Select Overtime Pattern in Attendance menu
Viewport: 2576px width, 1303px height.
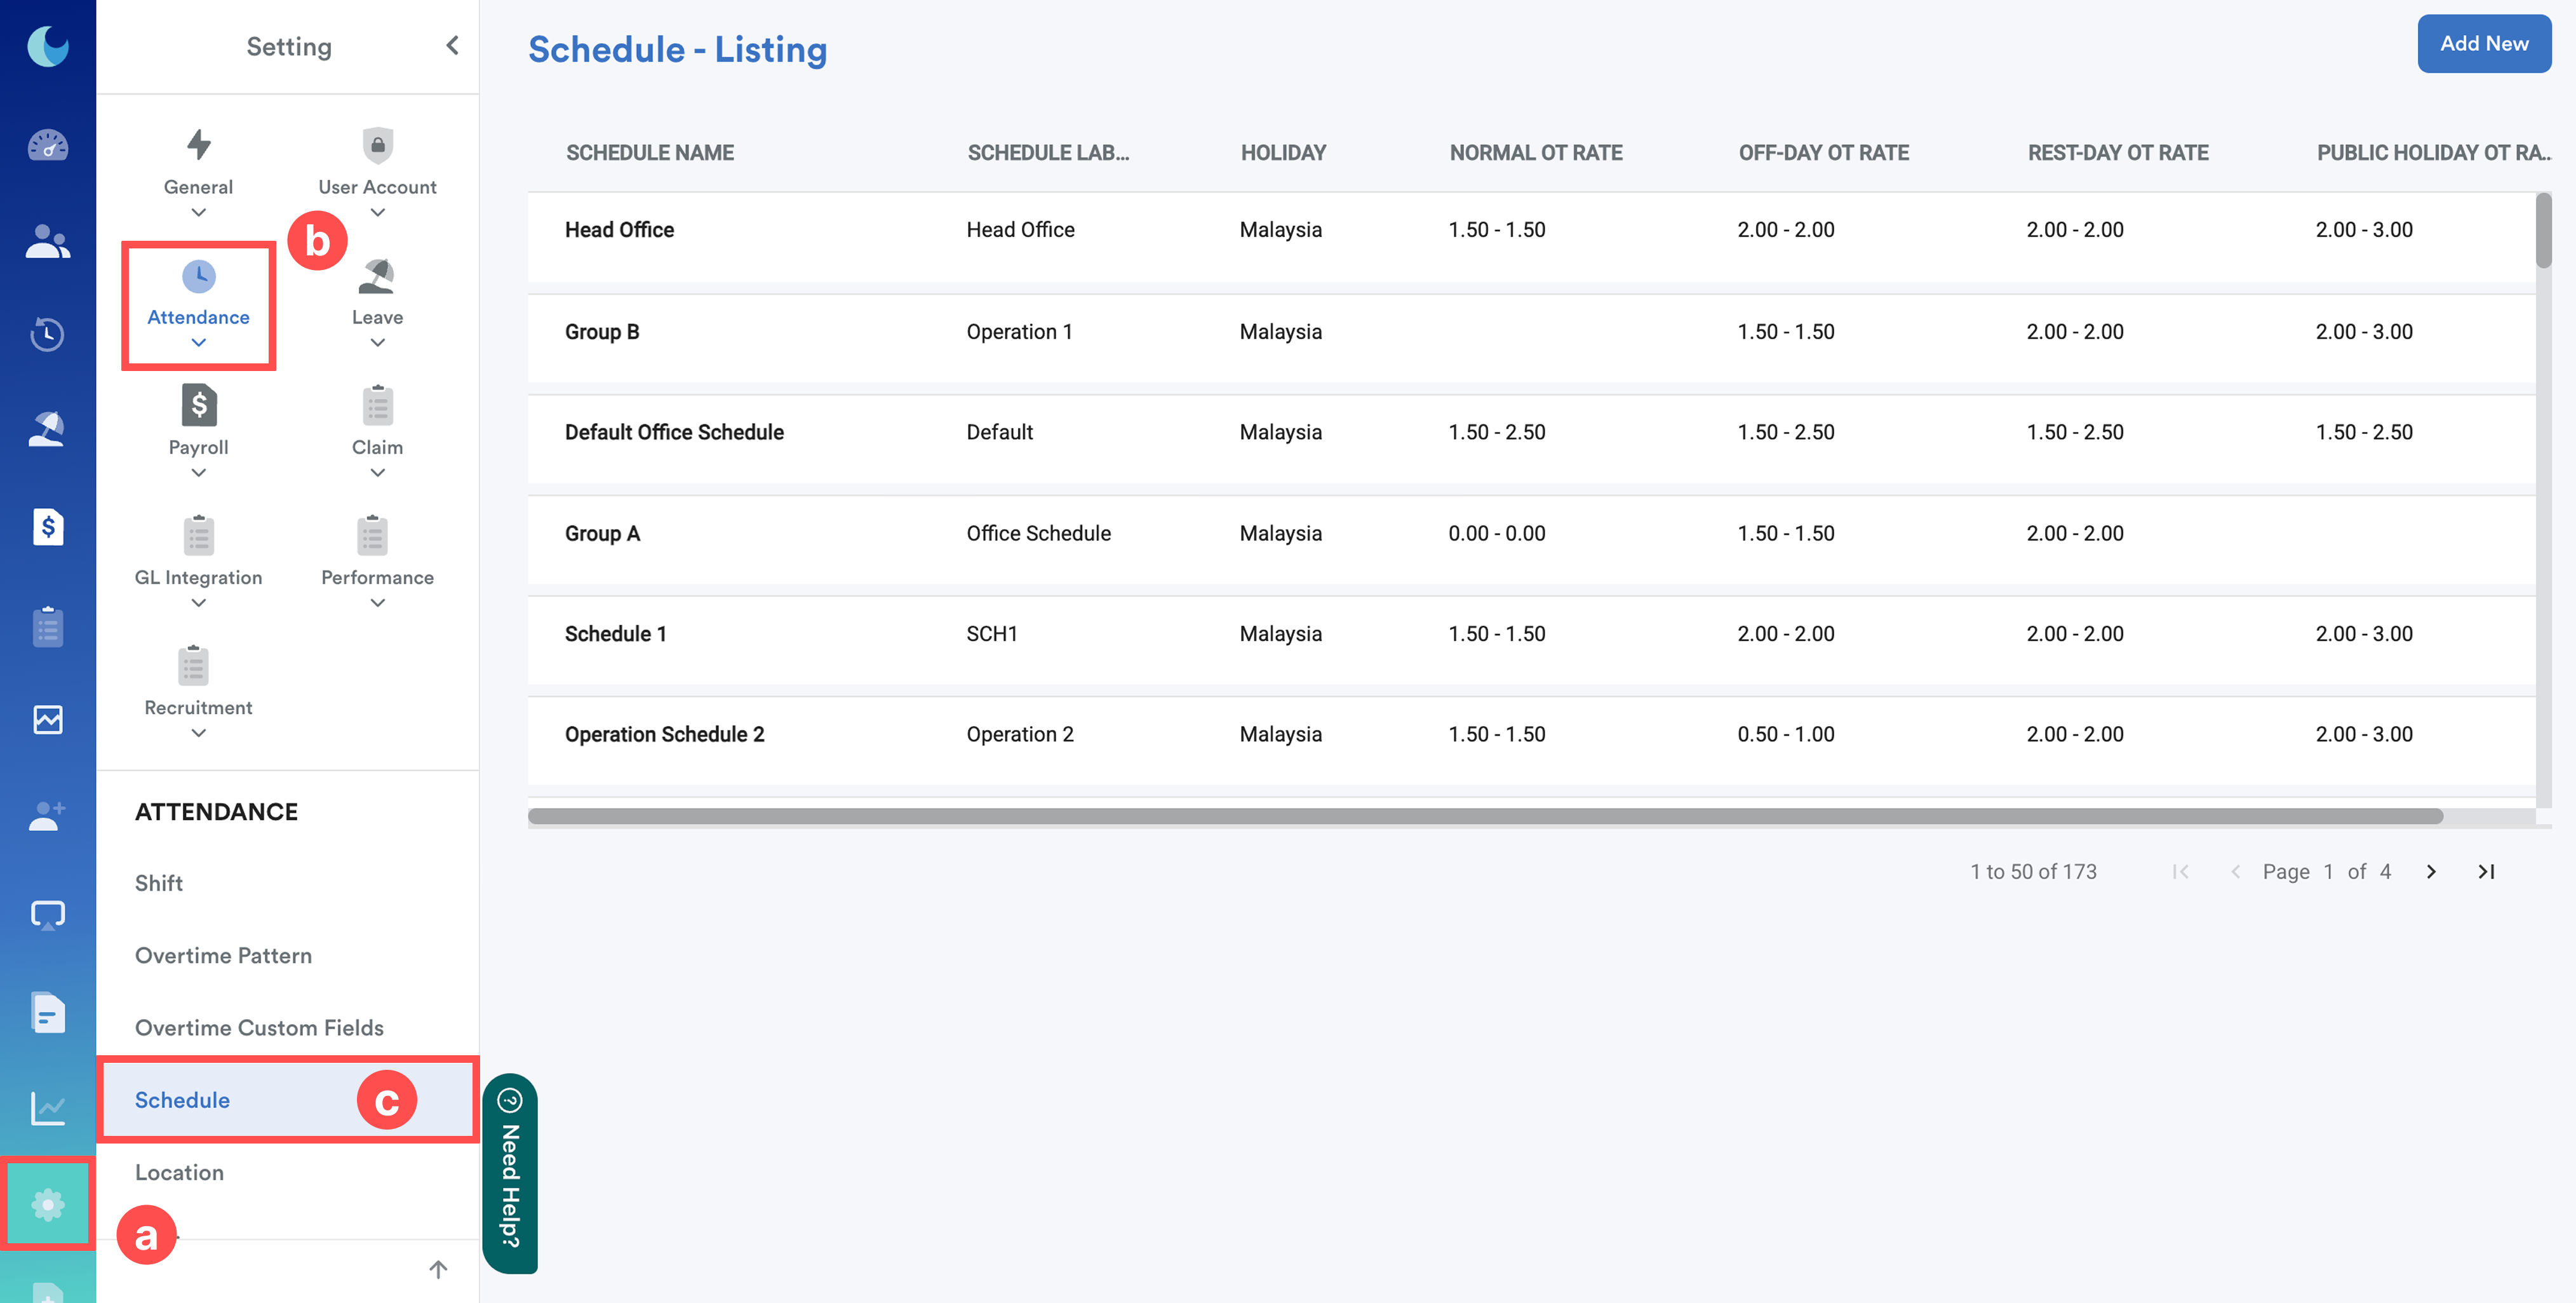pos(223,955)
